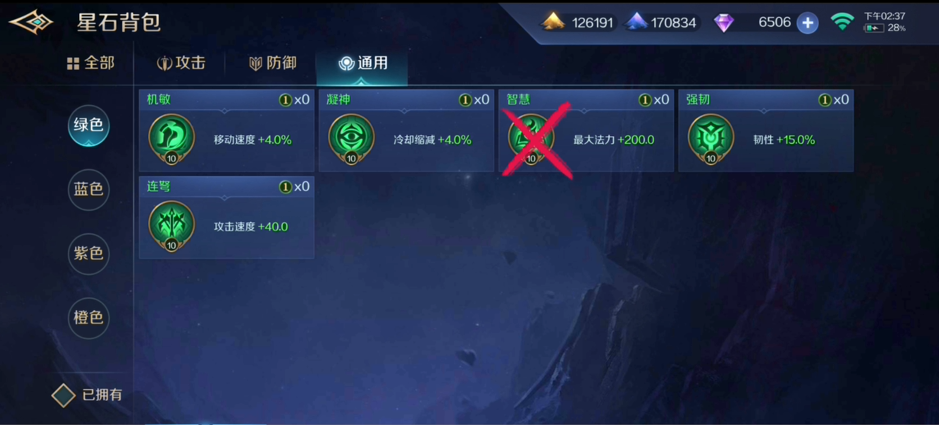939x425 pixels.
Task: Toggle the 已拥有 owned-only checkbox
Action: [63, 395]
